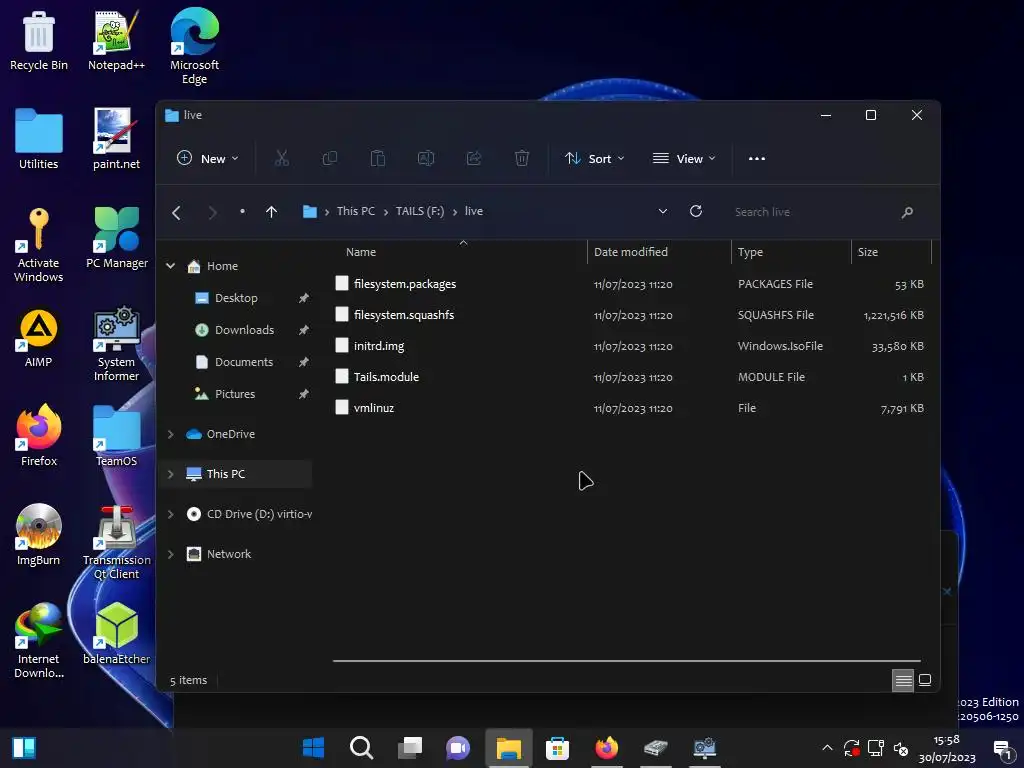1024x768 pixels.
Task: Click This PC breadcrumb in address bar
Action: 356,211
